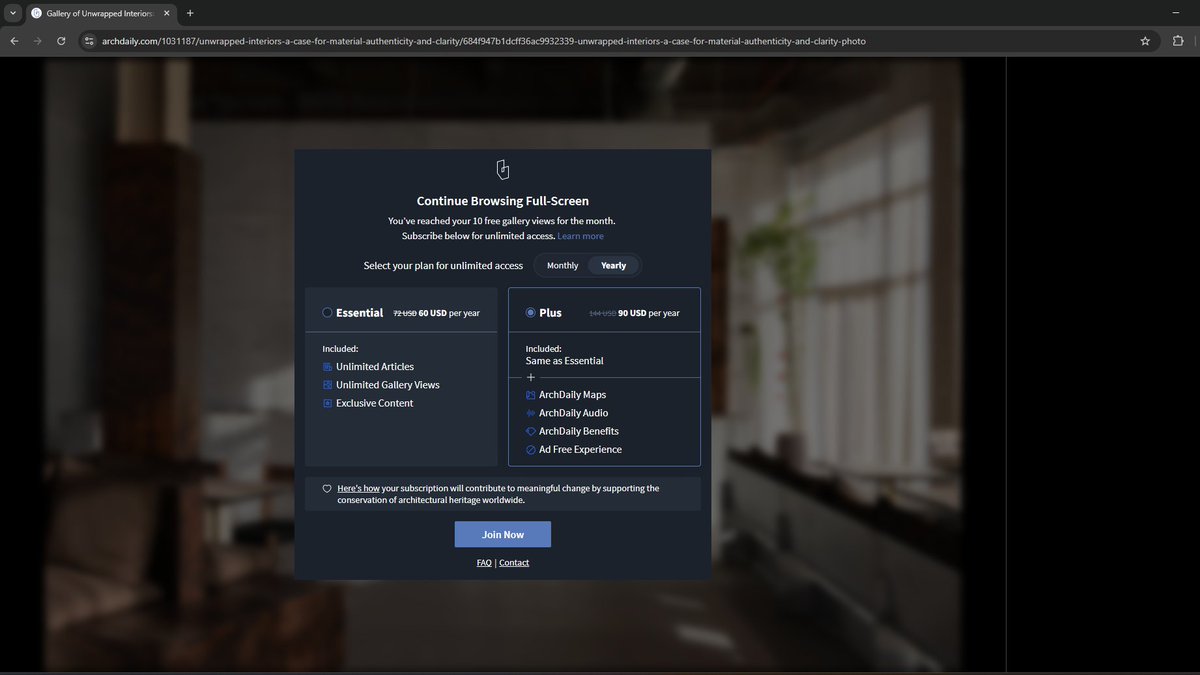
Task: Bookmark this page with star icon
Action: pyautogui.click(x=1145, y=41)
